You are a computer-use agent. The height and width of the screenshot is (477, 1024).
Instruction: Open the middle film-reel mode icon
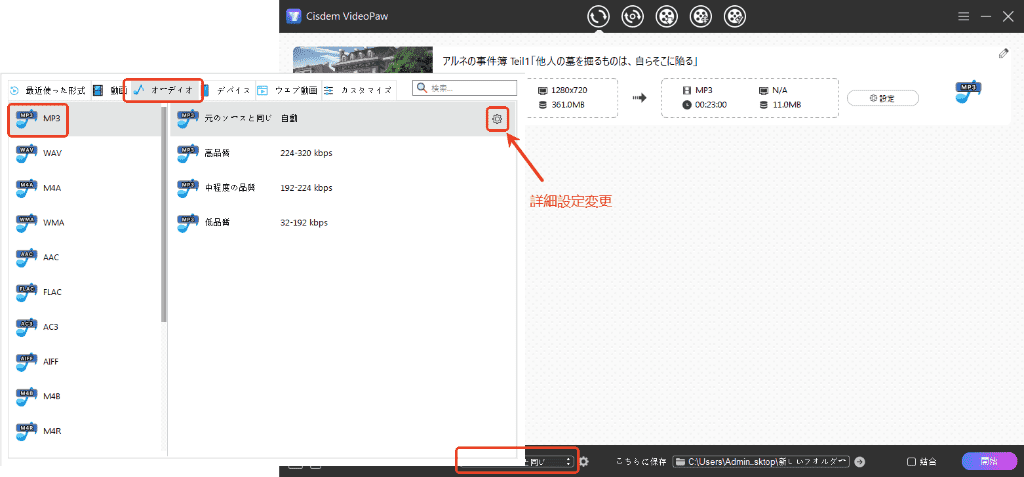tap(701, 16)
